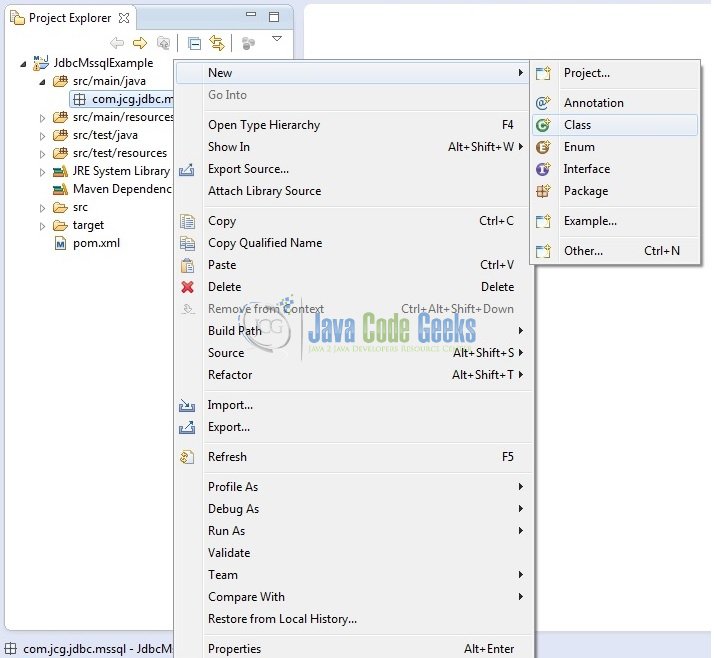Expand the JRE System Library node
This screenshot has height=658, width=714.
point(42,172)
